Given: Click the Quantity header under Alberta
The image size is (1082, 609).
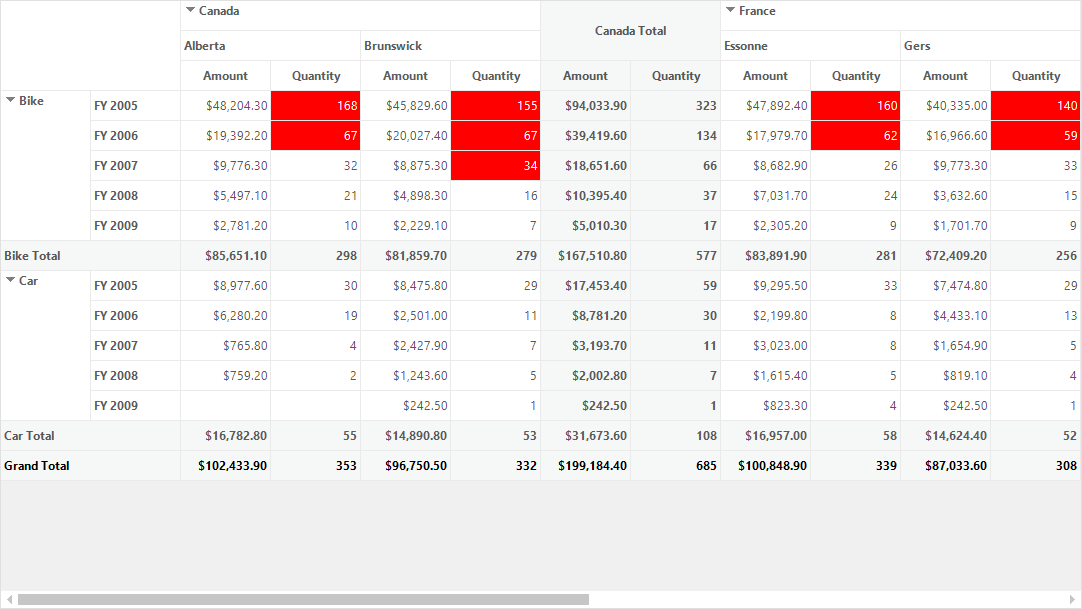Looking at the screenshot, I should 315,76.
